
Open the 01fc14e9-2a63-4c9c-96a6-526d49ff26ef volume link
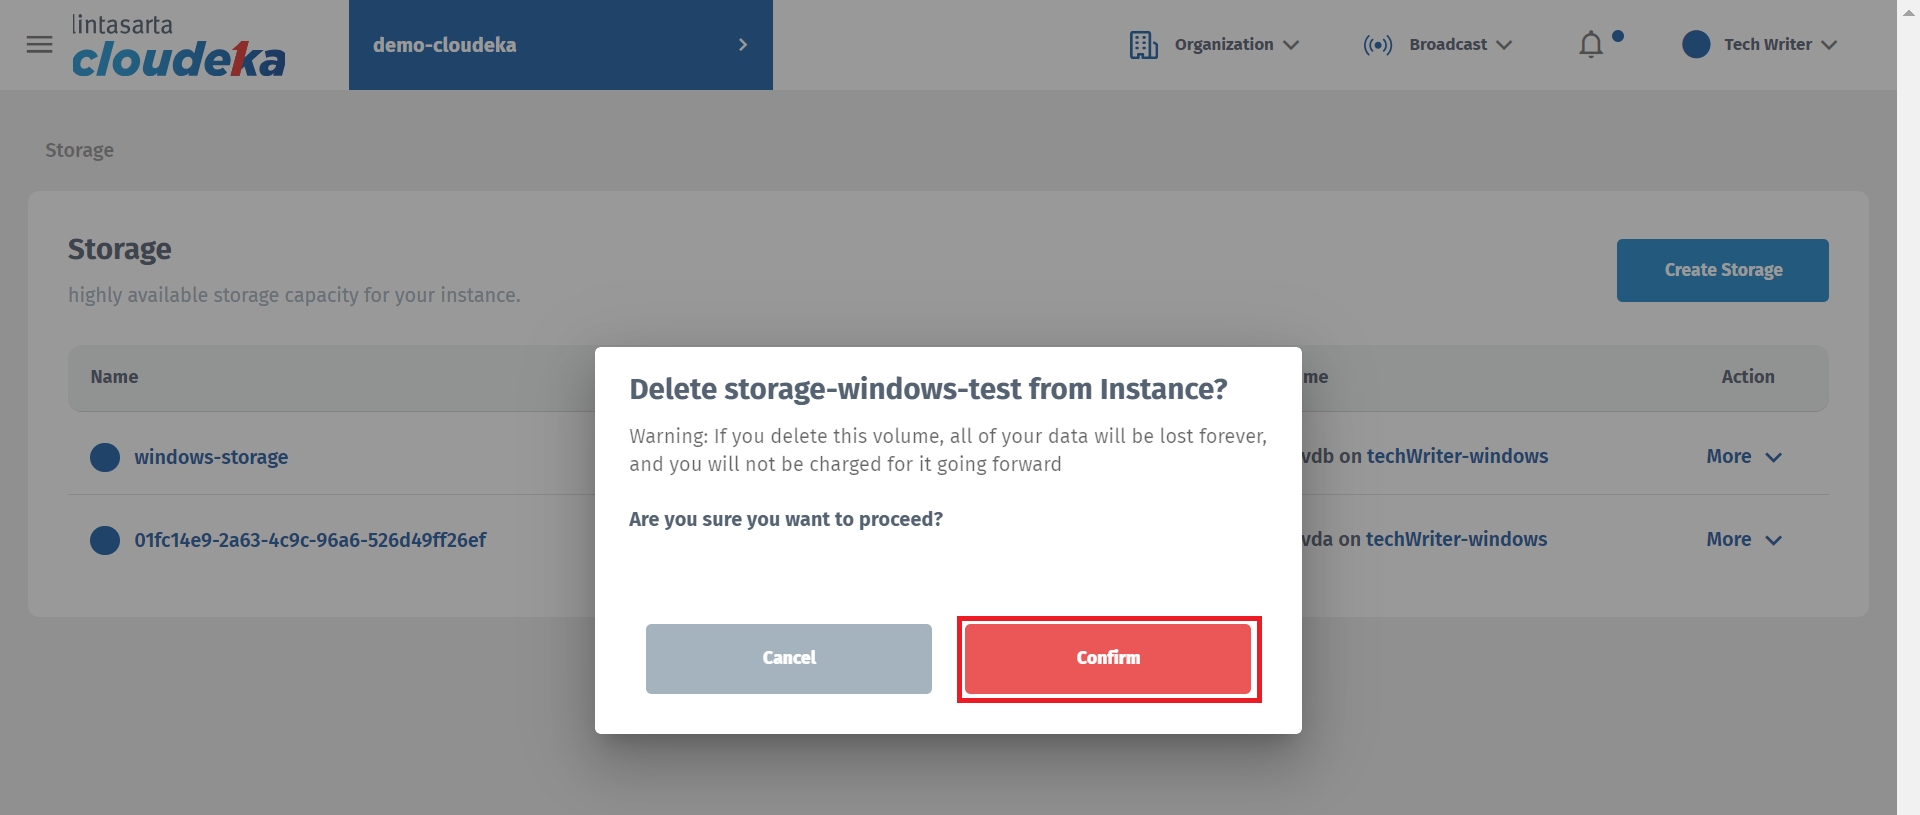(x=310, y=540)
